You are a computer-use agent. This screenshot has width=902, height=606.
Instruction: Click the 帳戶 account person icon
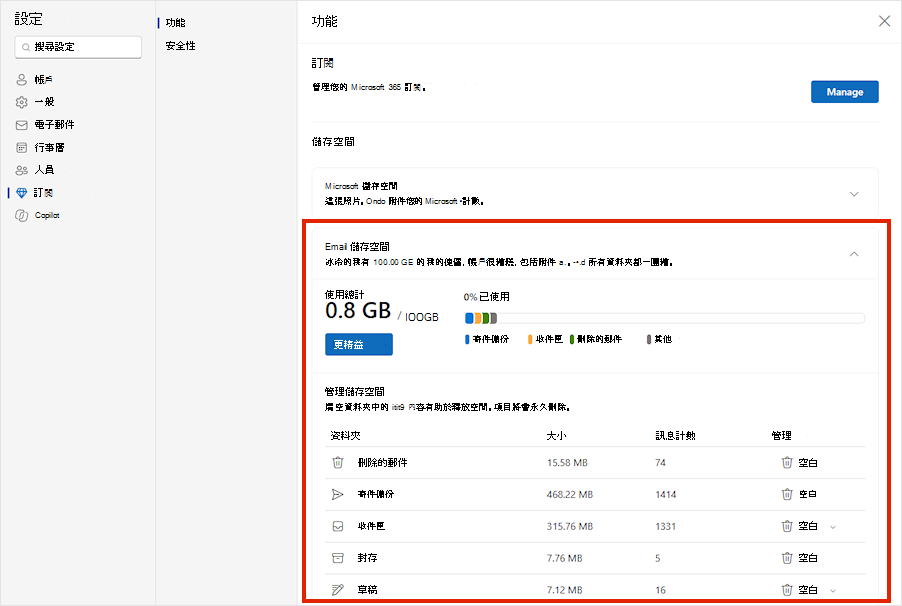(21, 79)
